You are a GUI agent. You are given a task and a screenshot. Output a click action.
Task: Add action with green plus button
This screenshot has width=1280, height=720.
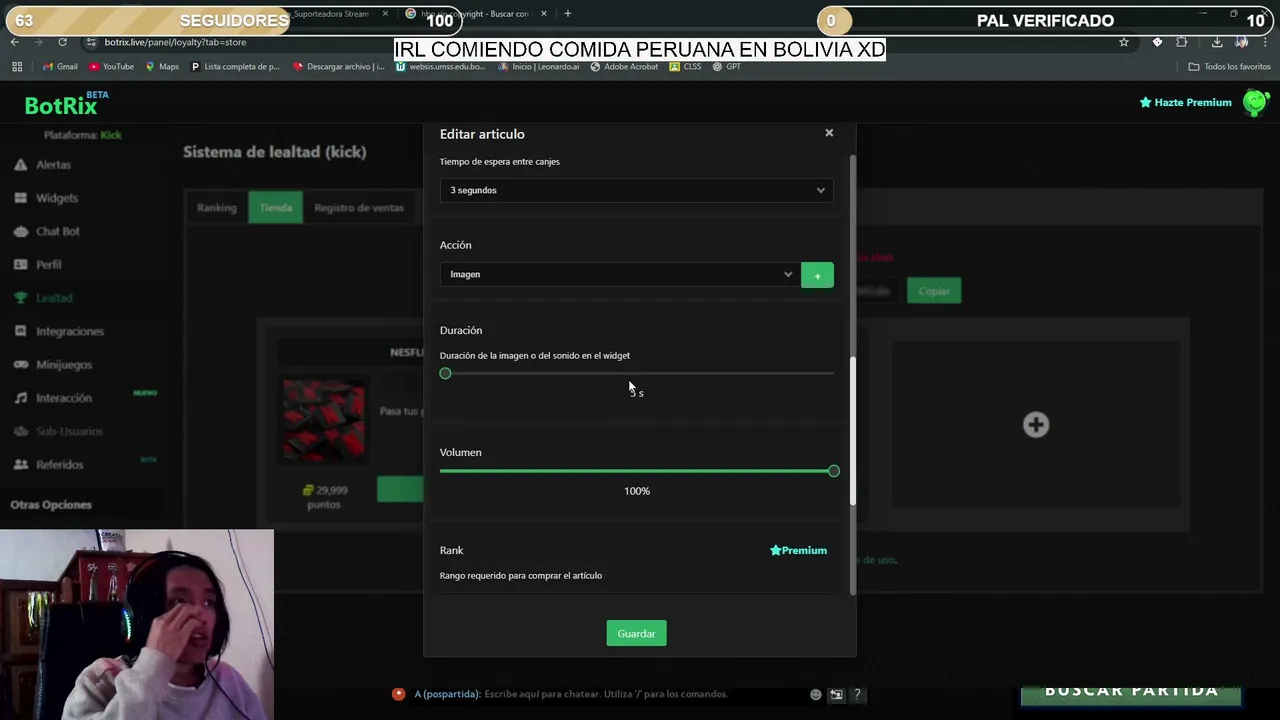[817, 275]
